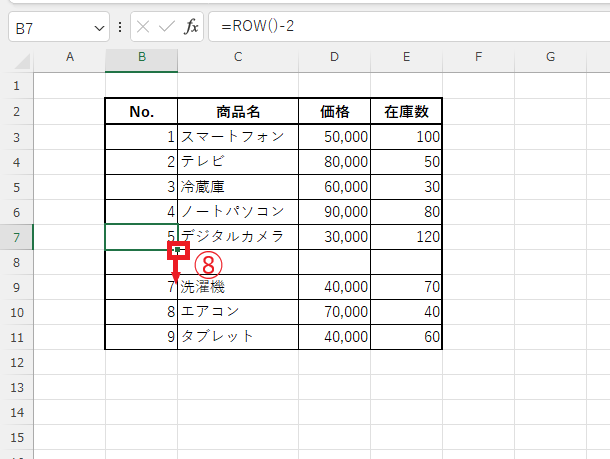The height and width of the screenshot is (459, 610).
Task: Select the デジタルカメラ cell
Action: 238,237
